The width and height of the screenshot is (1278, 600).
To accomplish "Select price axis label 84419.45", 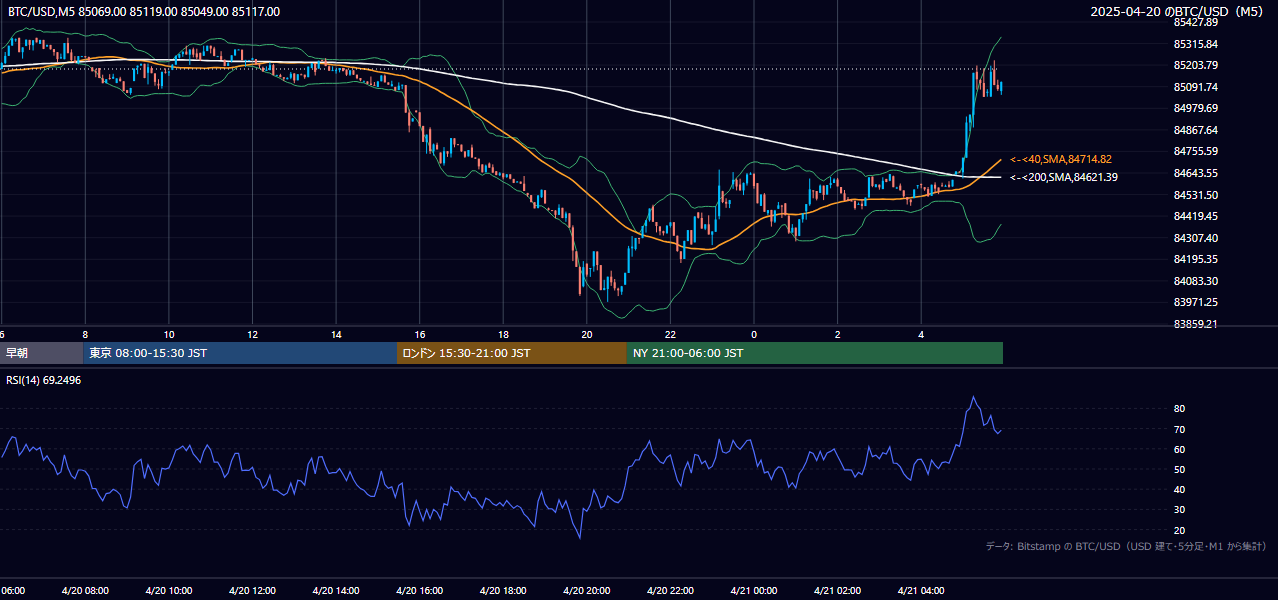I will [1195, 216].
